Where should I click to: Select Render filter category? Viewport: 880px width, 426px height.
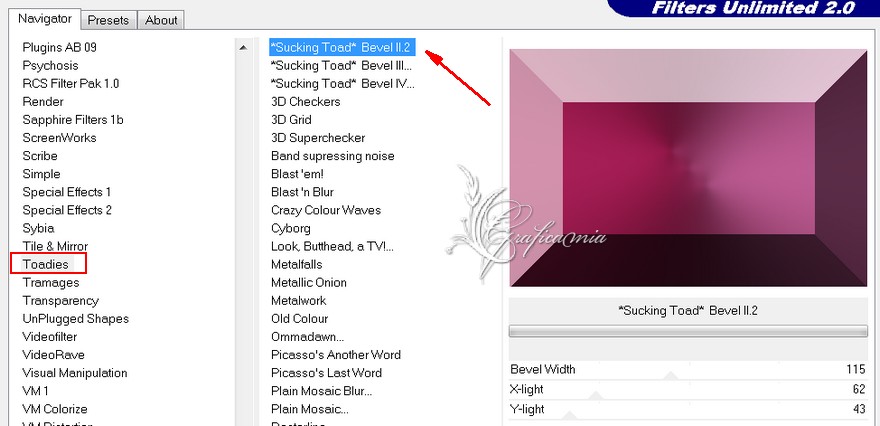[x=43, y=102]
